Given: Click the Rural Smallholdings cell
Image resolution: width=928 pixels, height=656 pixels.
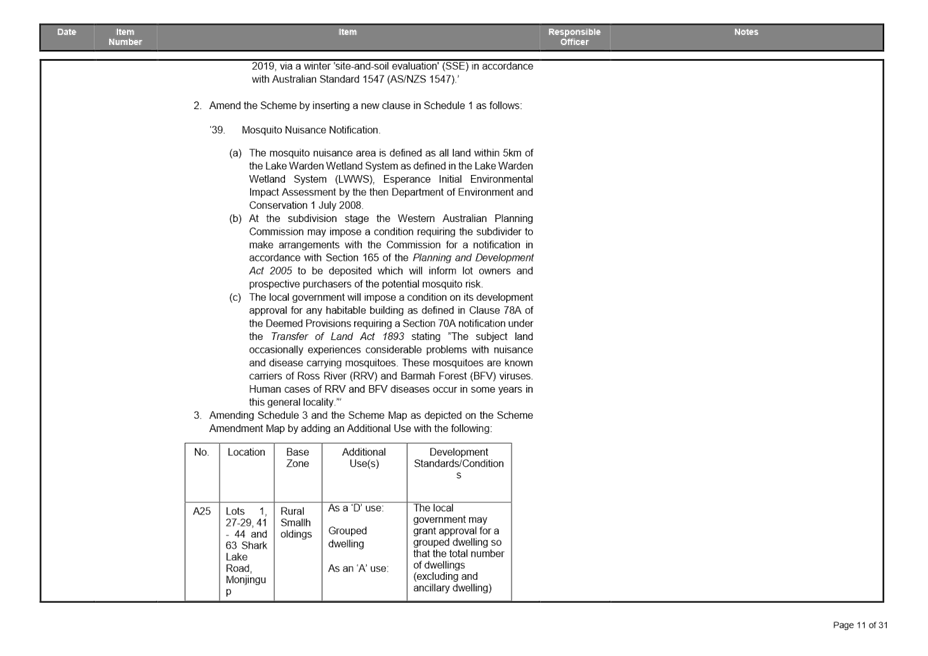Looking at the screenshot, I should coord(296,522).
